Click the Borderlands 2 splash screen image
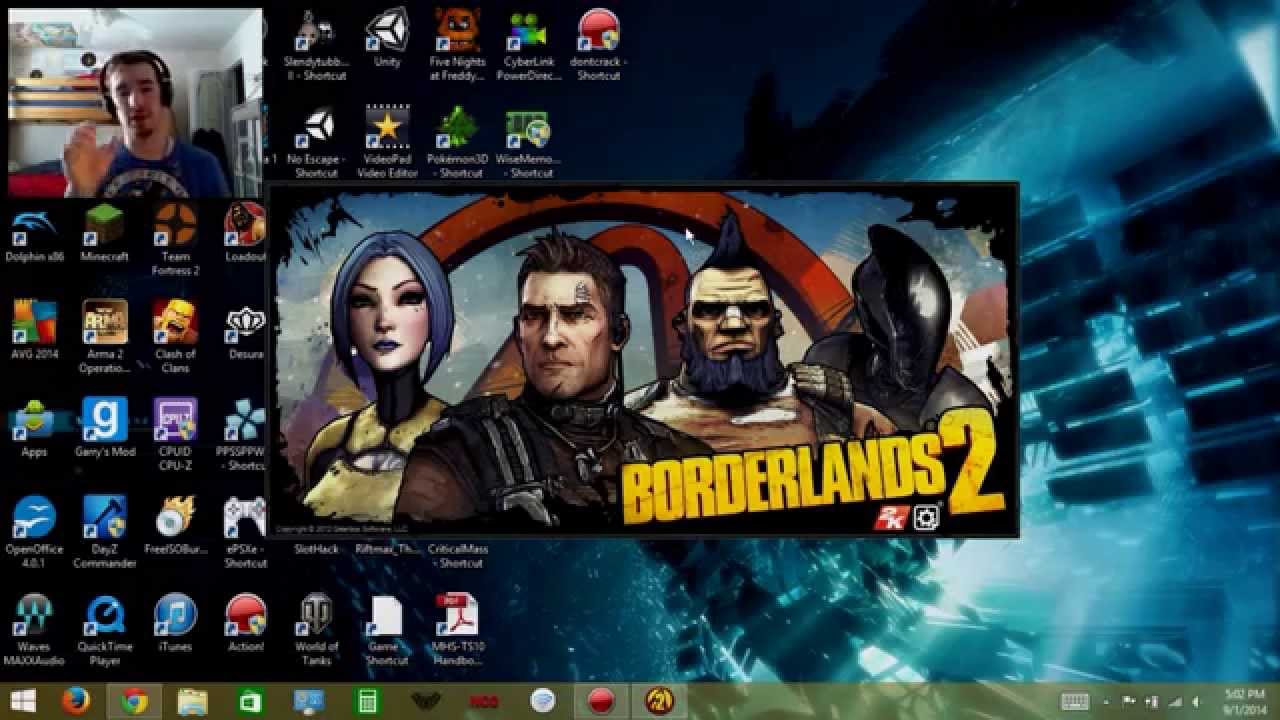 [x=643, y=360]
